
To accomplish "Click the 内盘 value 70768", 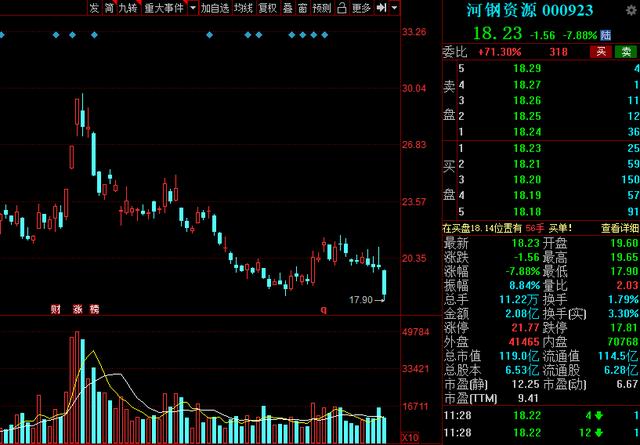I will tap(623, 342).
